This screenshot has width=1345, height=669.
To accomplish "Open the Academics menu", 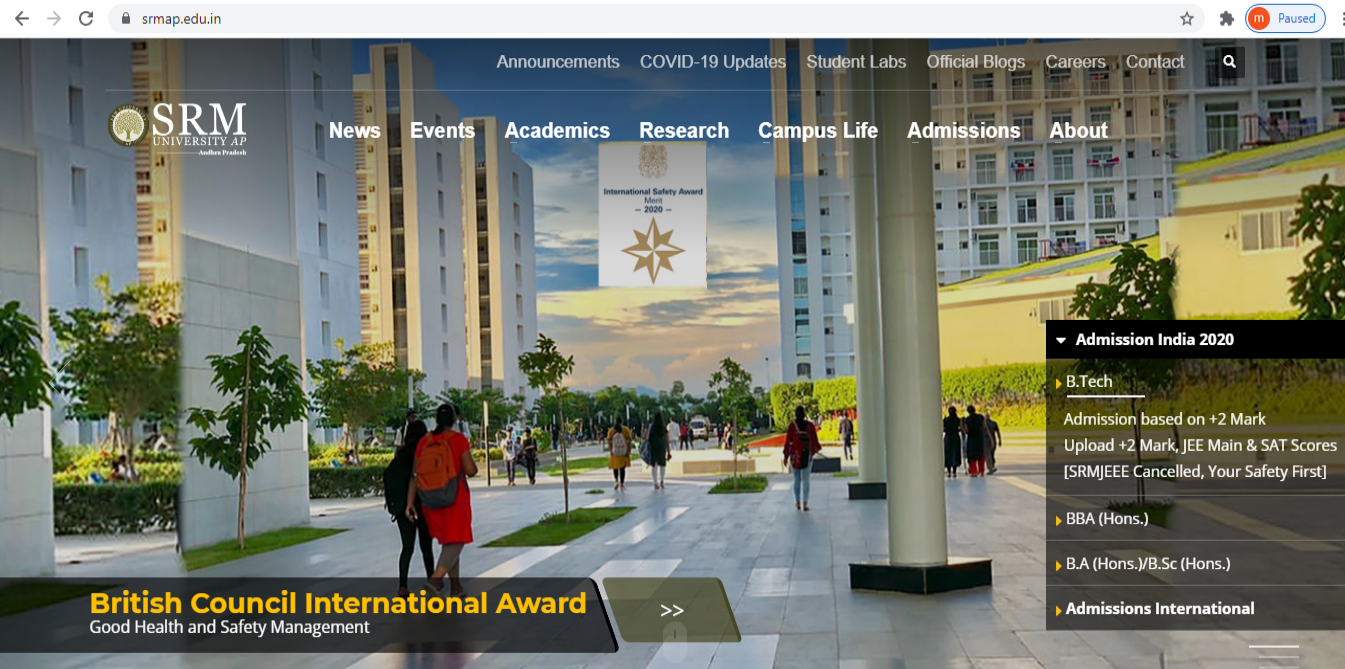I will click(x=557, y=131).
